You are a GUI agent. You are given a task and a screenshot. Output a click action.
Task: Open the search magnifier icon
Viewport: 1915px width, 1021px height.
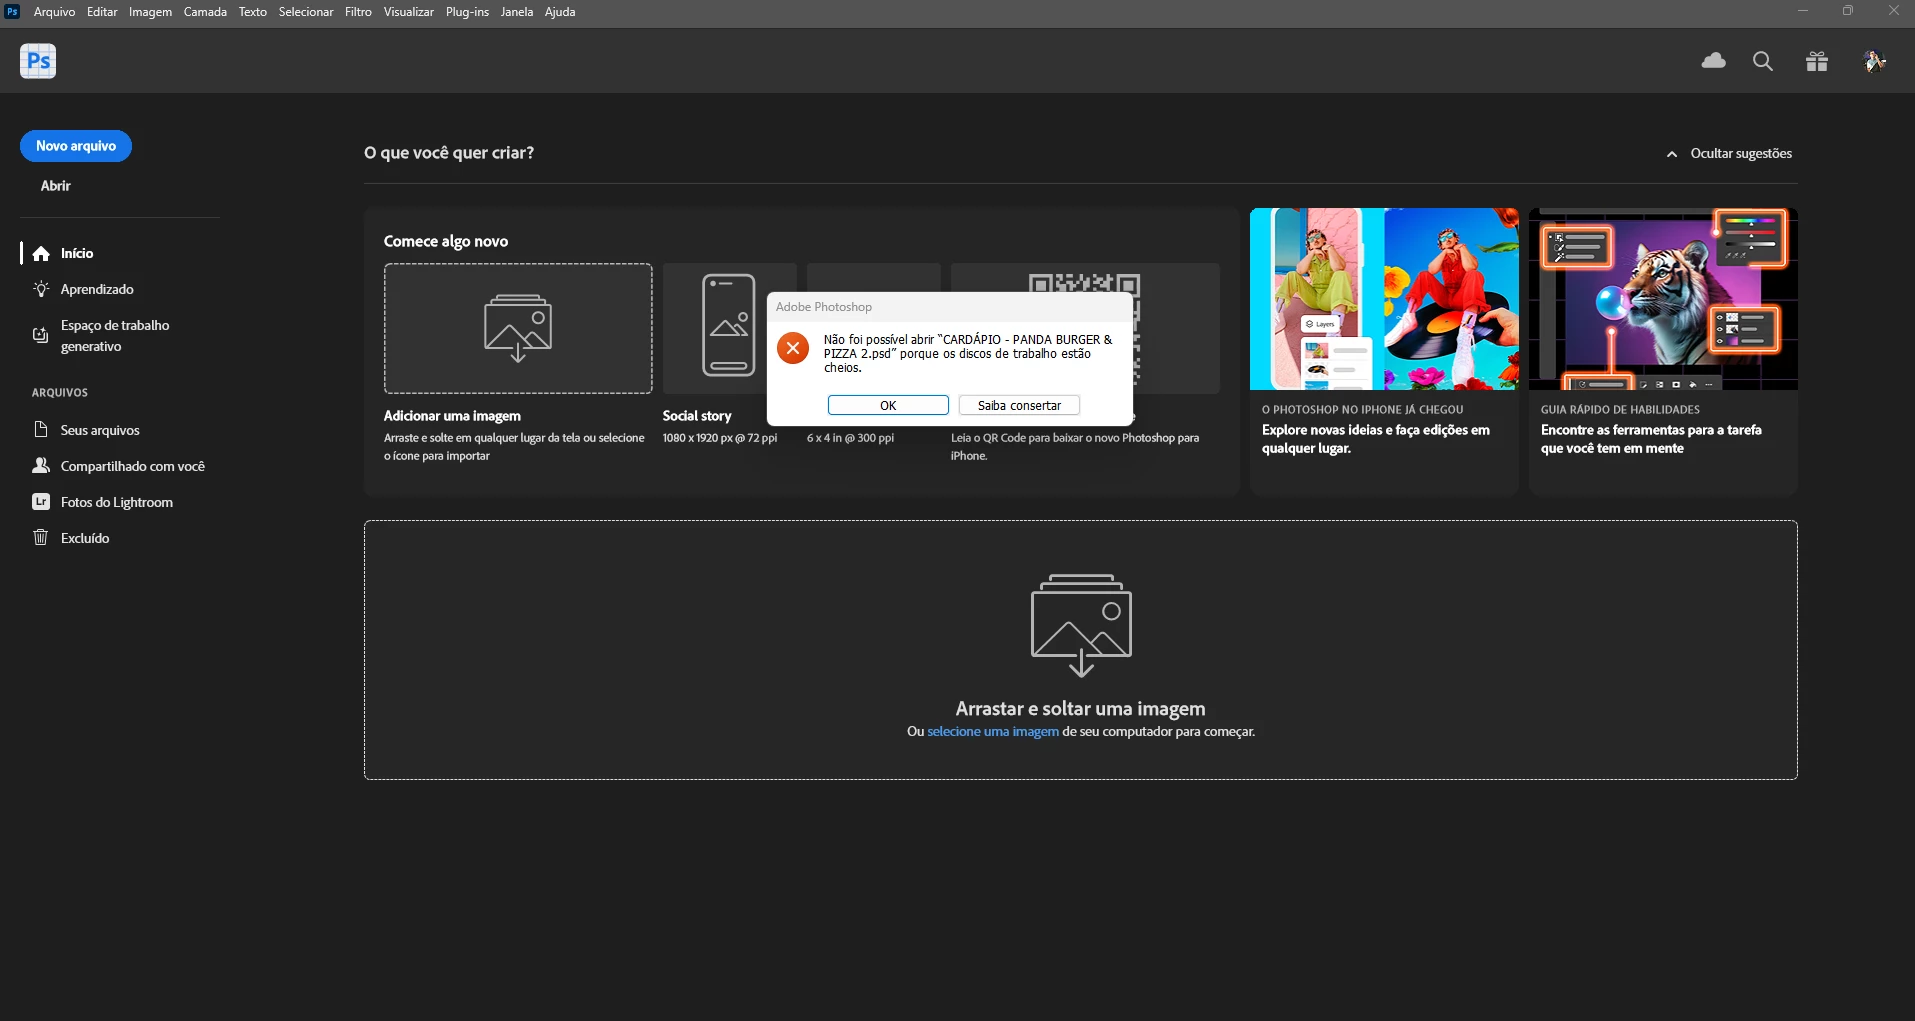[x=1763, y=61]
